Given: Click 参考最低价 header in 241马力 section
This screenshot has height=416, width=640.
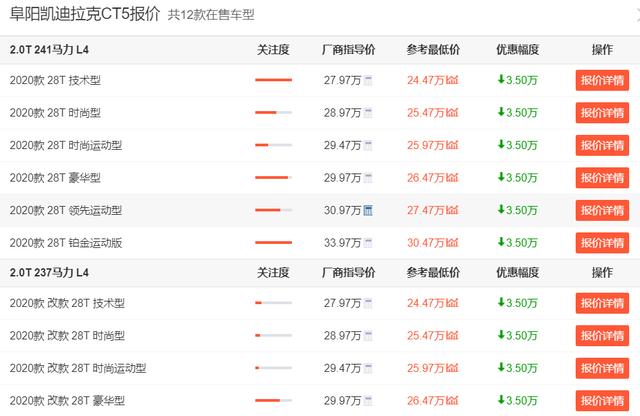Looking at the screenshot, I should pos(433,50).
